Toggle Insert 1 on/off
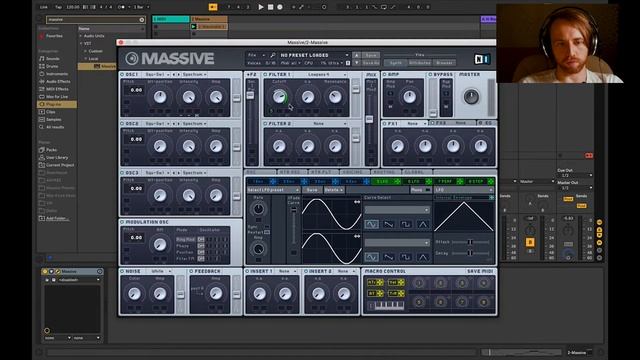Image resolution: width=640 pixels, height=360 pixels. (247, 271)
